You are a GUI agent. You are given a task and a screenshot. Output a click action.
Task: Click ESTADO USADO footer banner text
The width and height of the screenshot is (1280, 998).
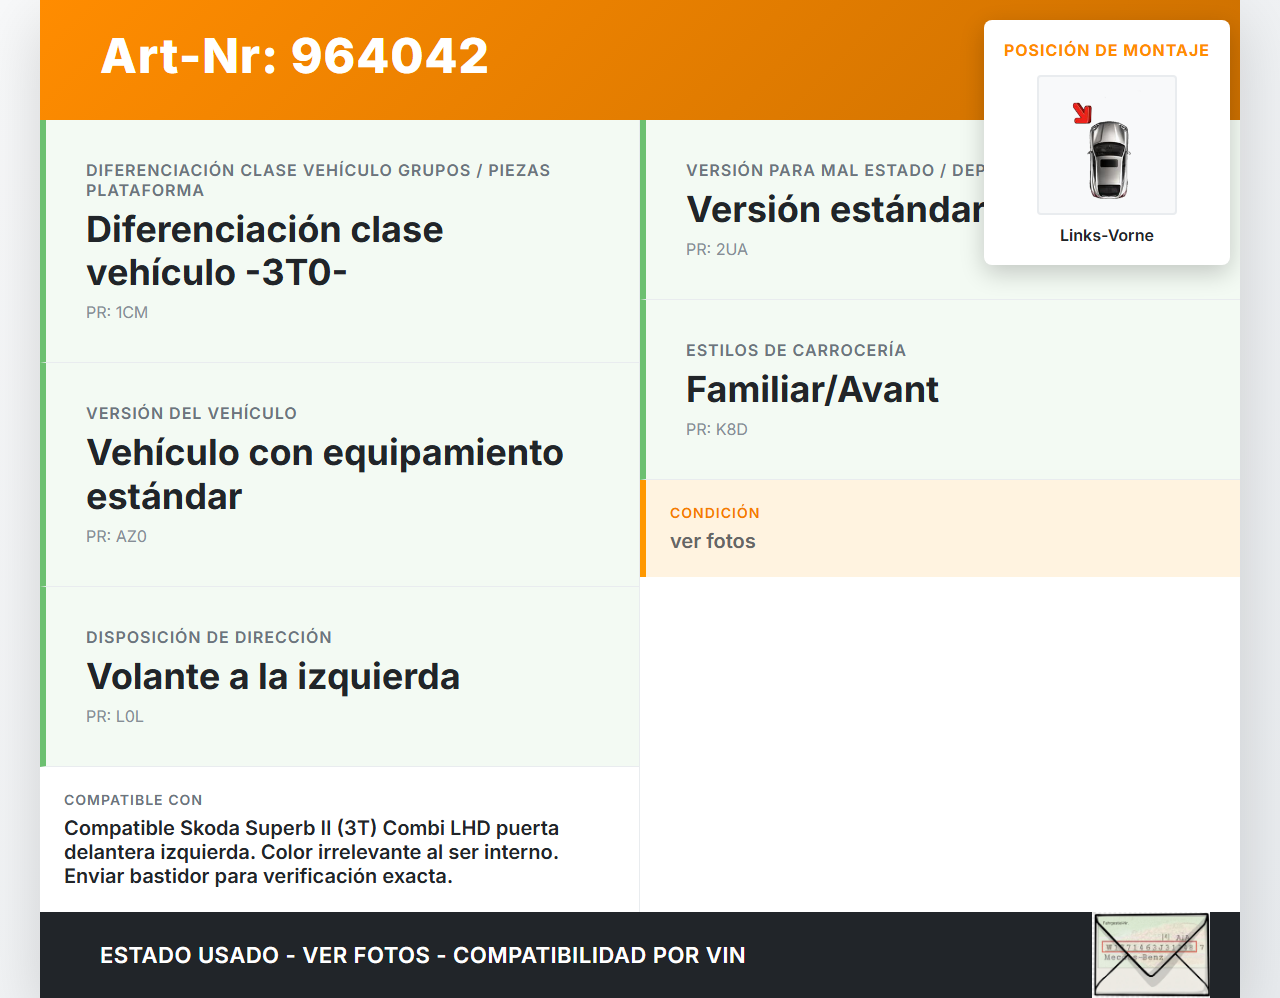[423, 955]
